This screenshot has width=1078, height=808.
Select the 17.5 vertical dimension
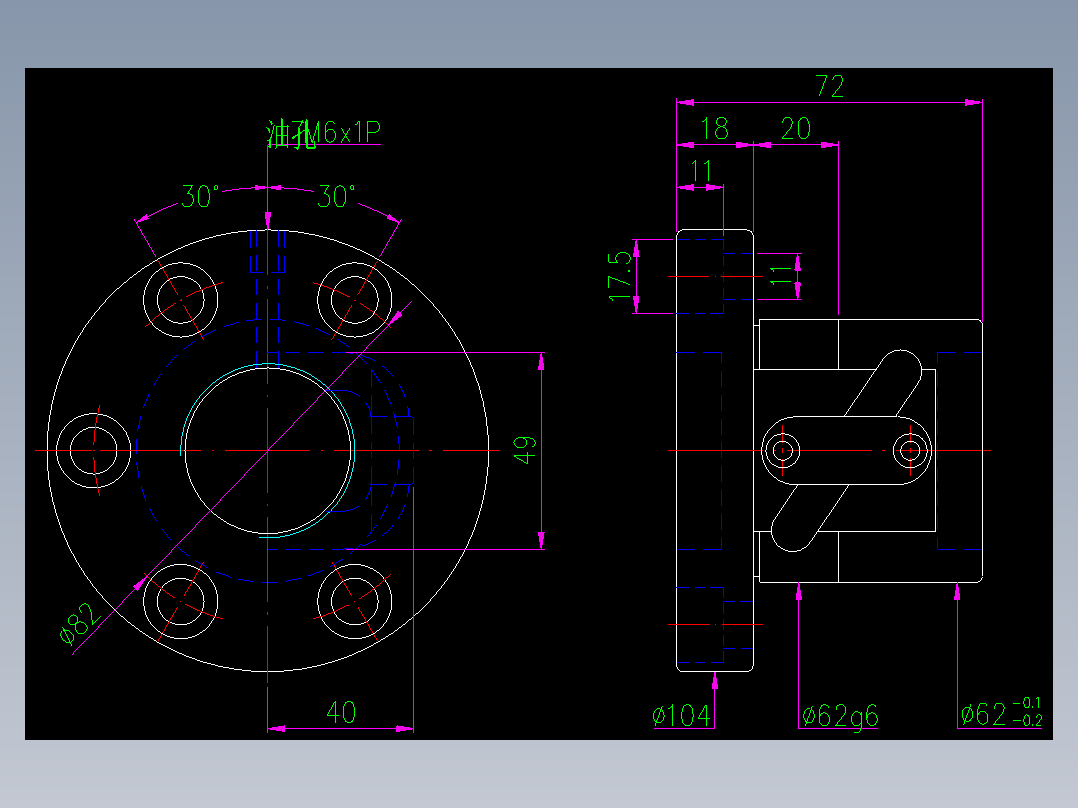click(x=620, y=276)
